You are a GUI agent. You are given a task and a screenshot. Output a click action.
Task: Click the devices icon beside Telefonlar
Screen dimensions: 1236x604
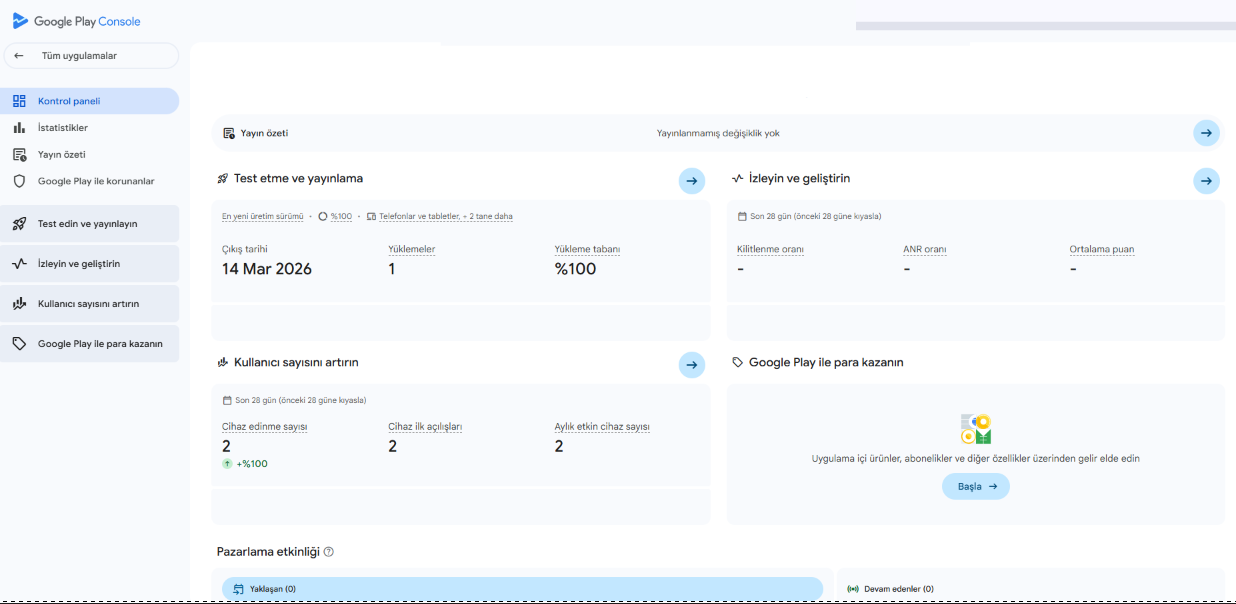click(372, 216)
